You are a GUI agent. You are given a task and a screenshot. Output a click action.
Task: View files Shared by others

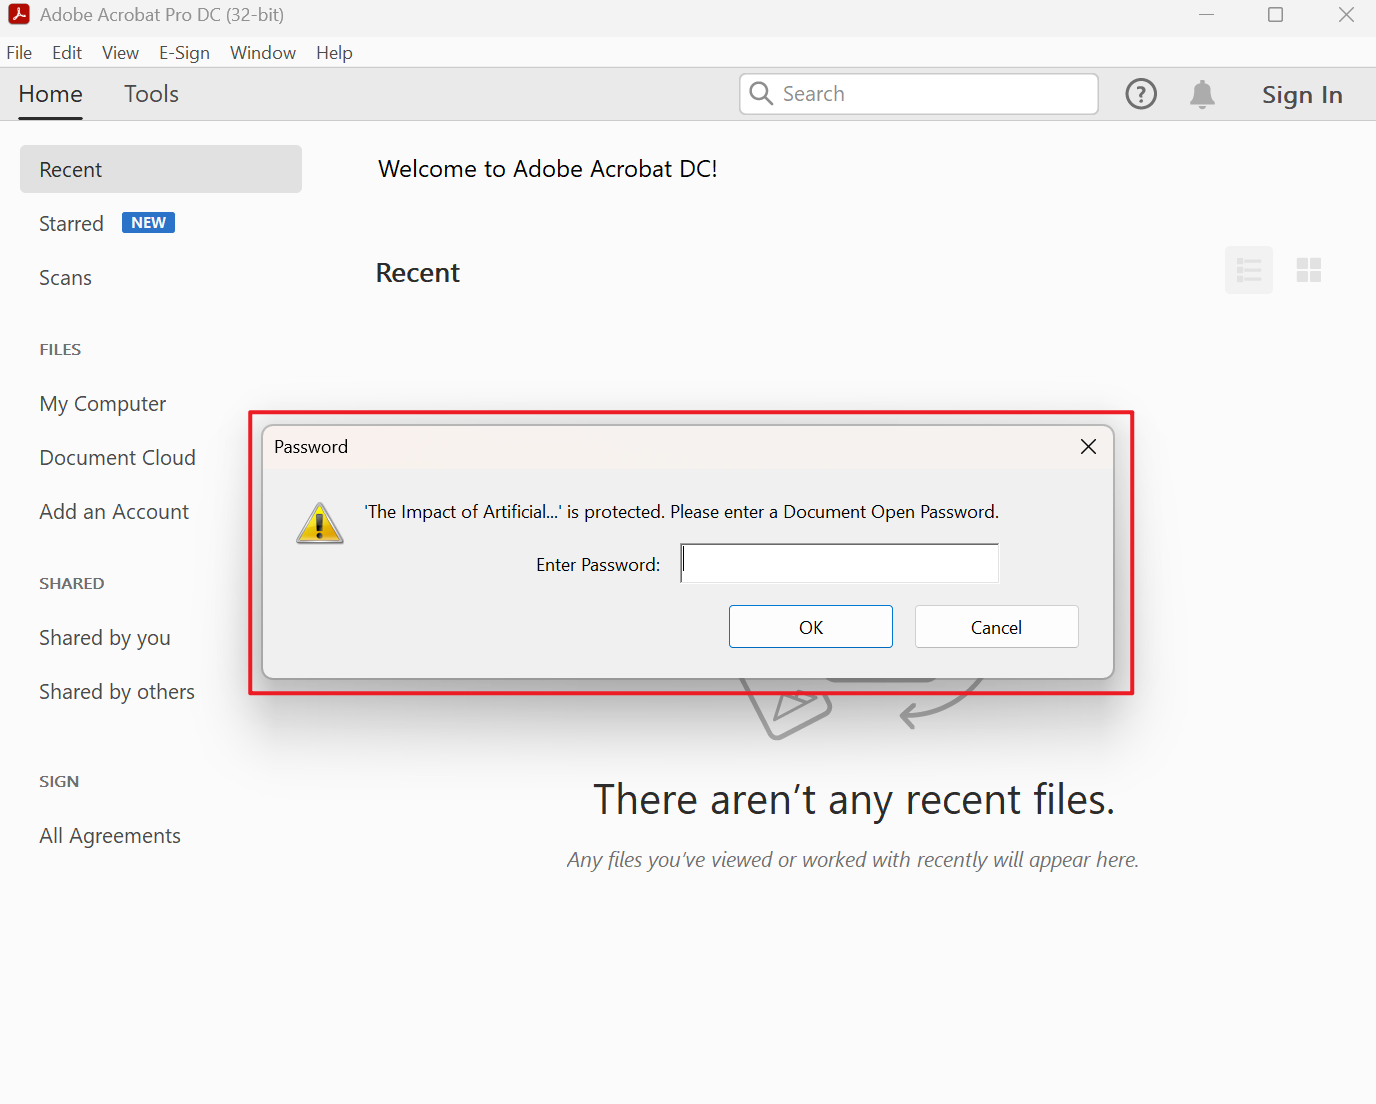click(x=117, y=692)
